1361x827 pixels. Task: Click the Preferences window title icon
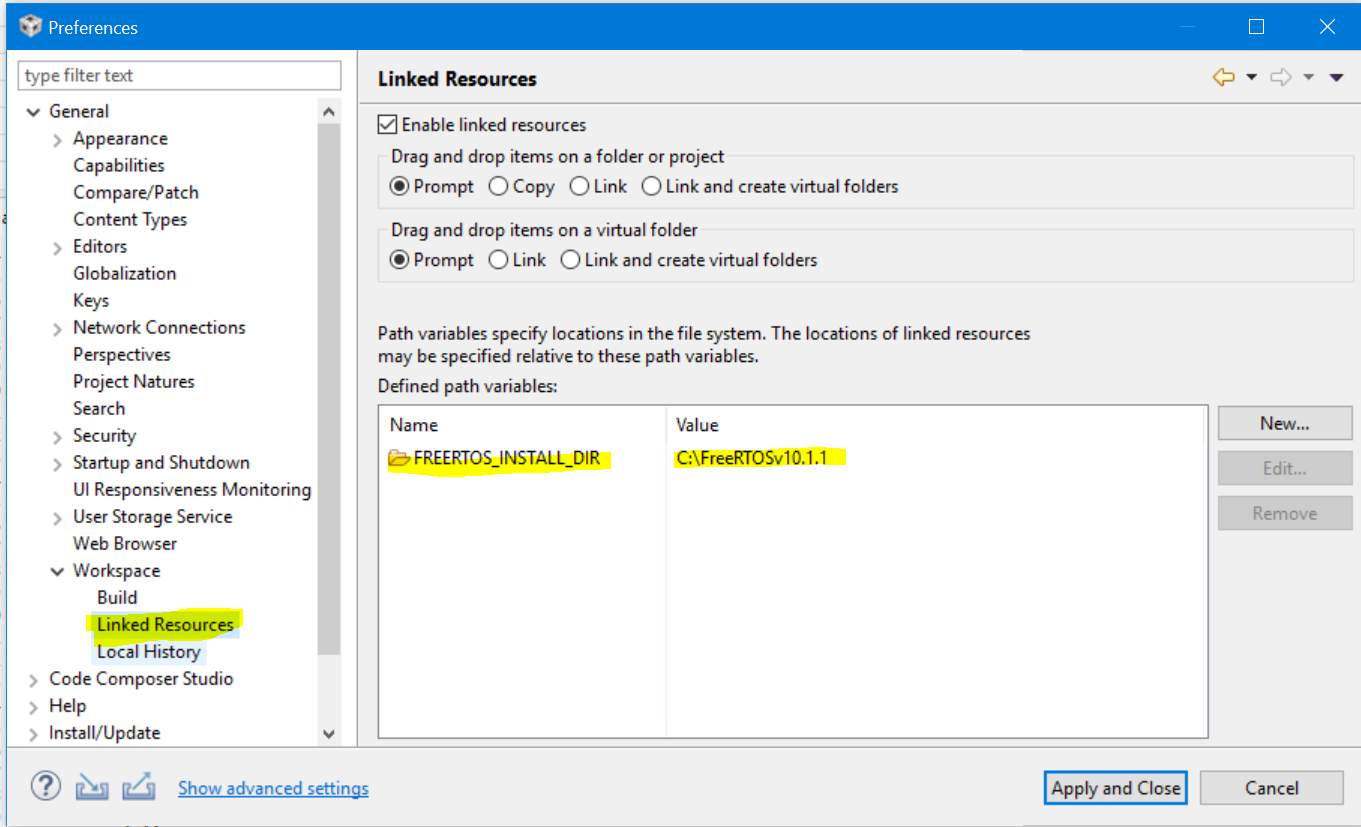[x=30, y=27]
